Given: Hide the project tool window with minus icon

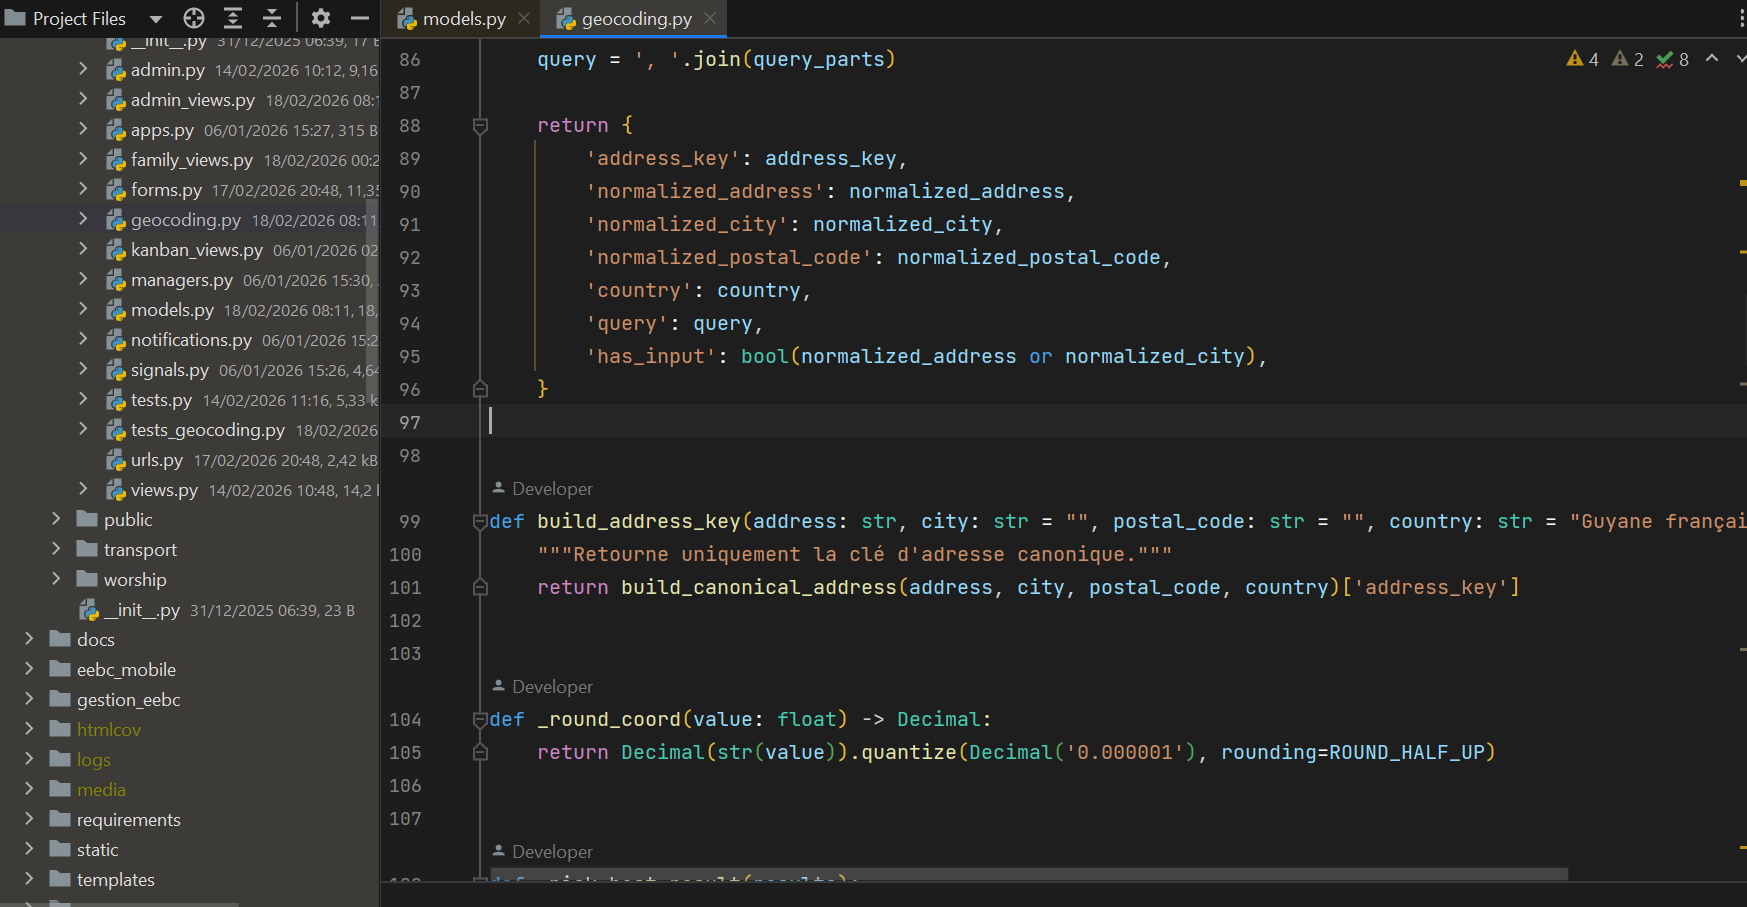Looking at the screenshot, I should coord(360,18).
